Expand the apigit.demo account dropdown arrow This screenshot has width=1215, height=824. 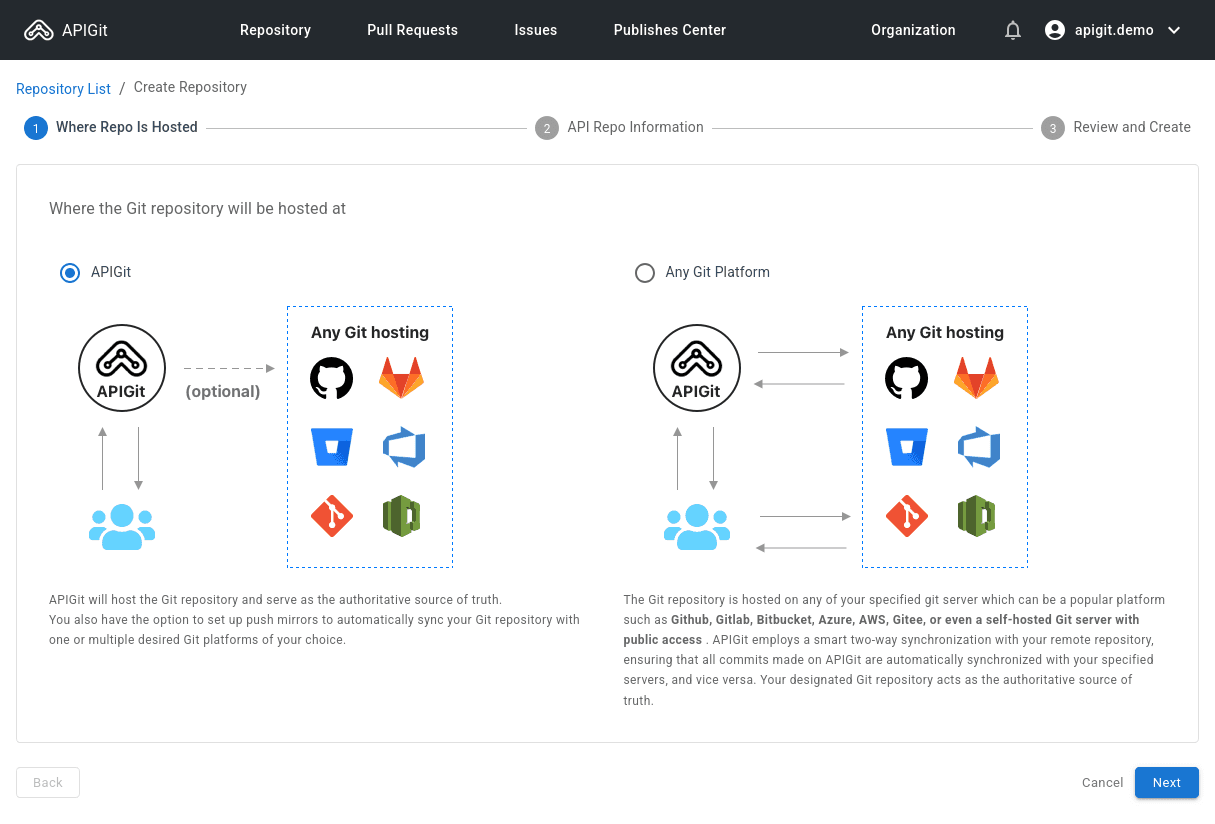[1174, 30]
